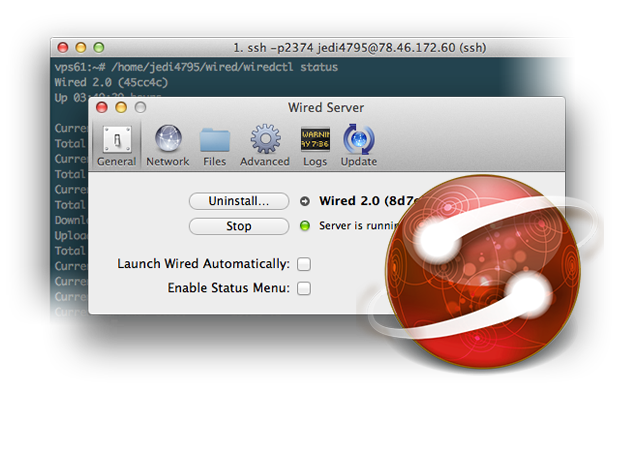Click the wiredctl status command line
Image resolution: width=627 pixels, height=450 pixels.
tap(196, 67)
